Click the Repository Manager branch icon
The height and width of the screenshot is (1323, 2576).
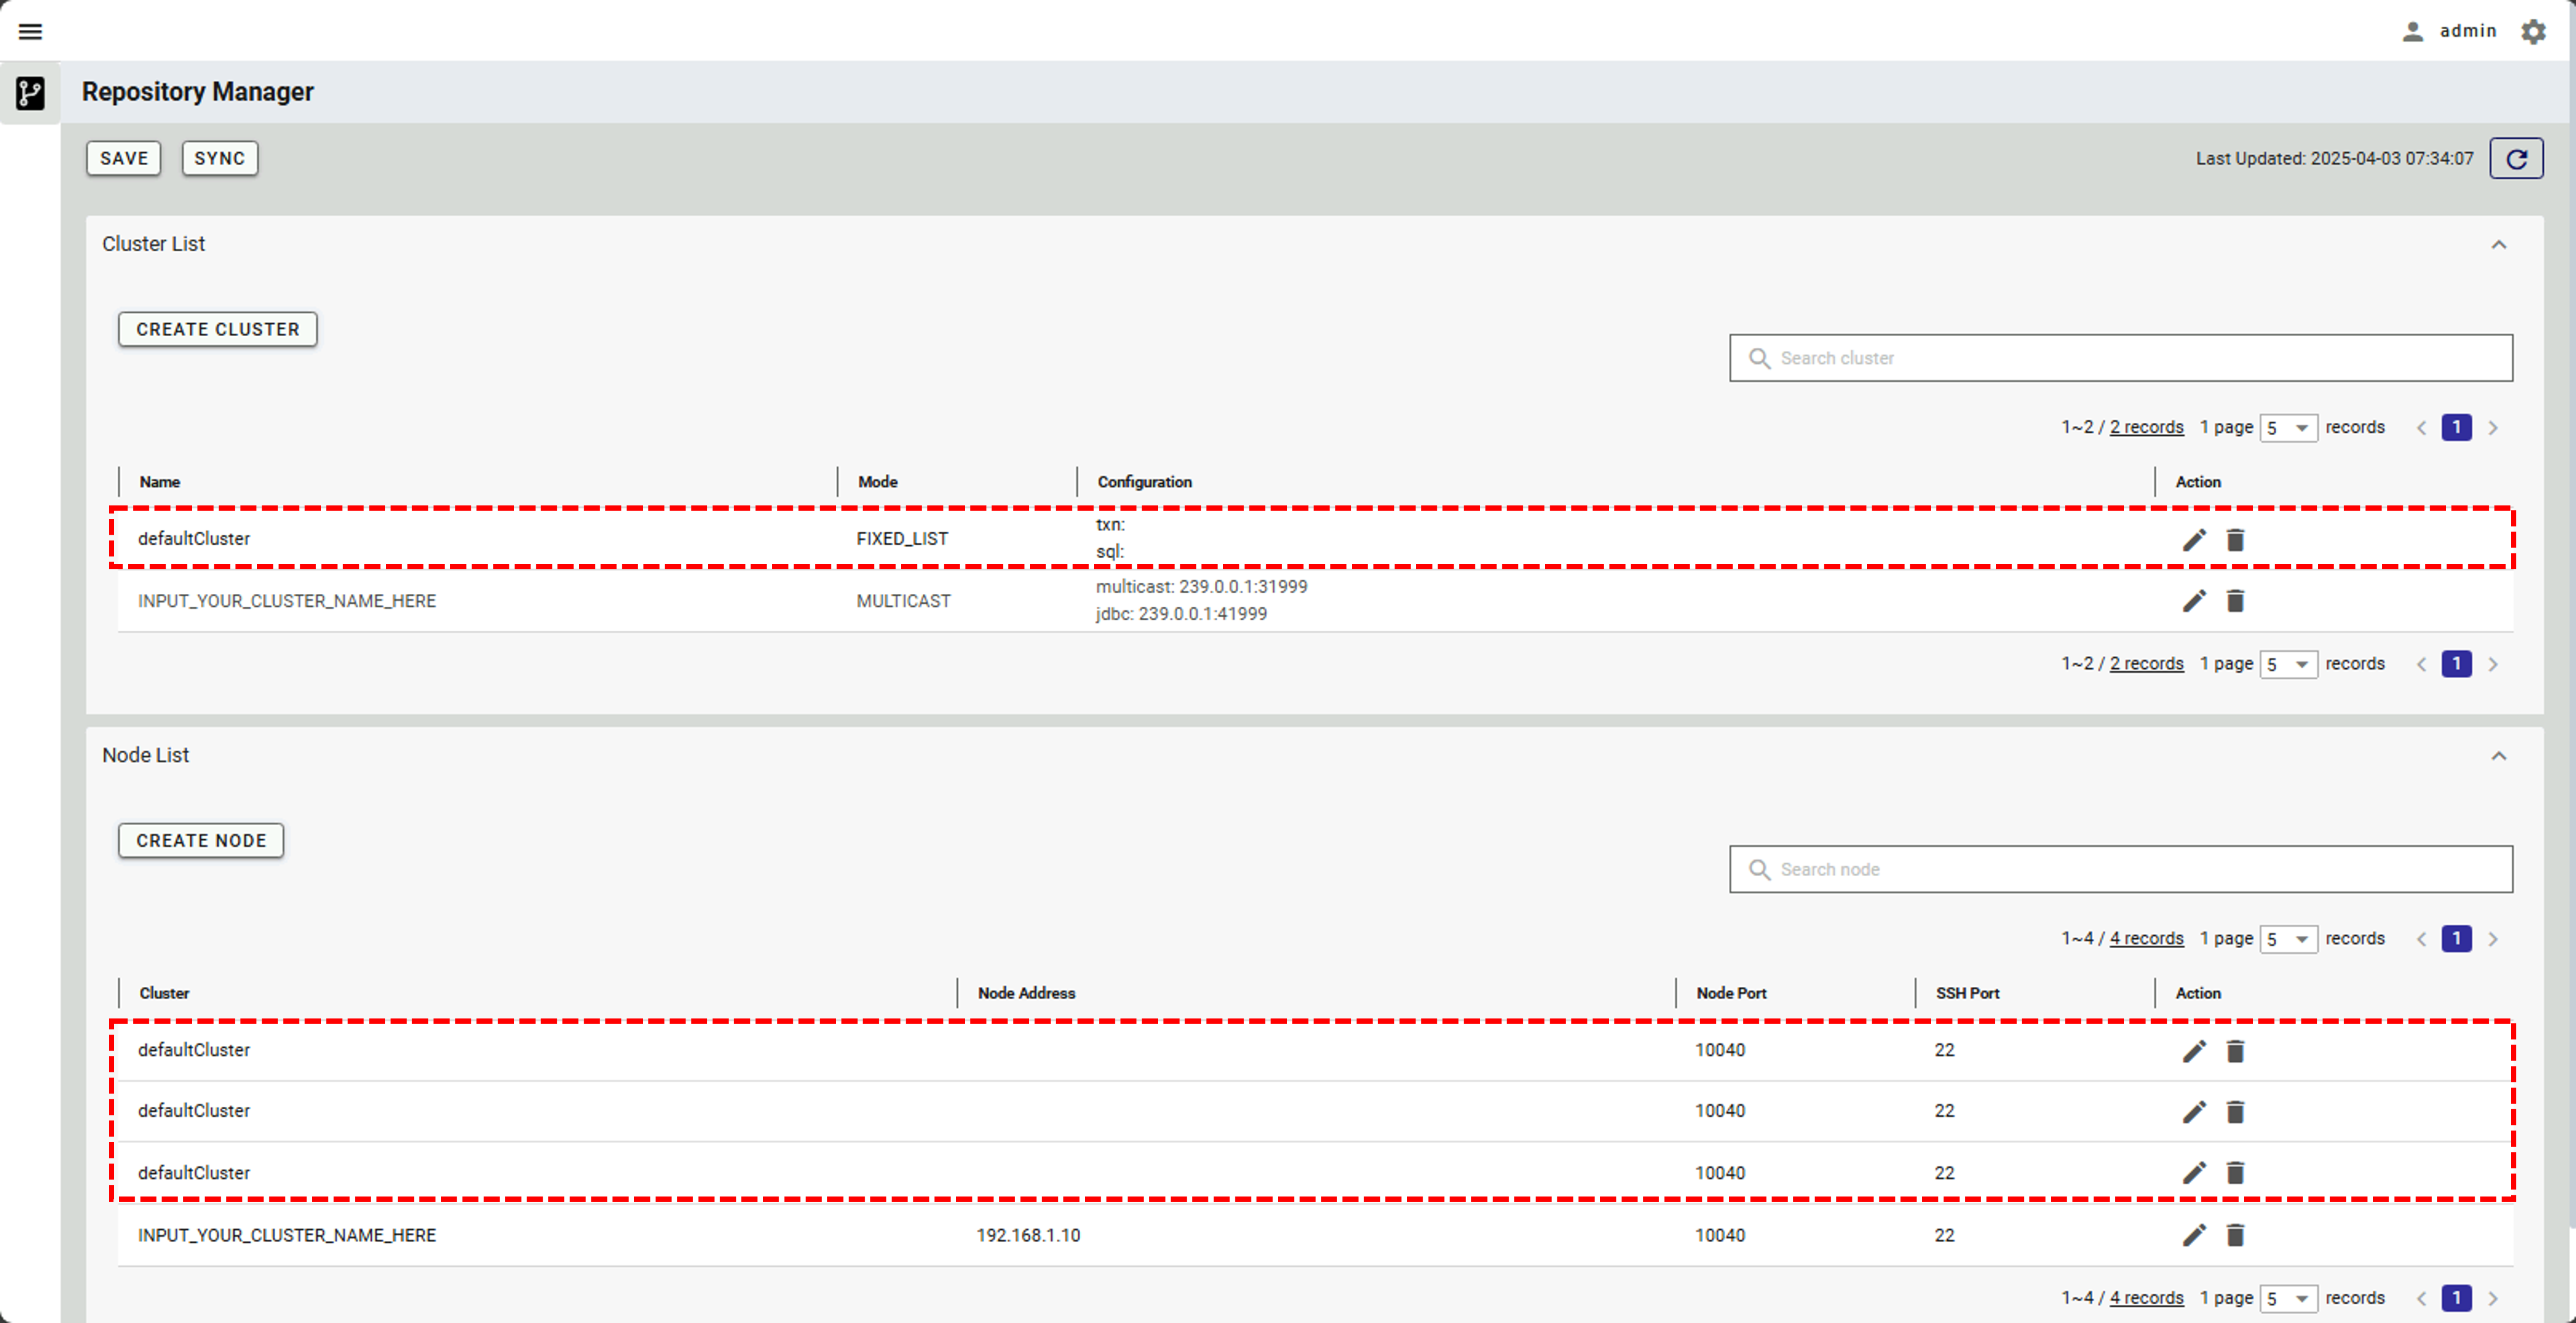click(x=30, y=93)
